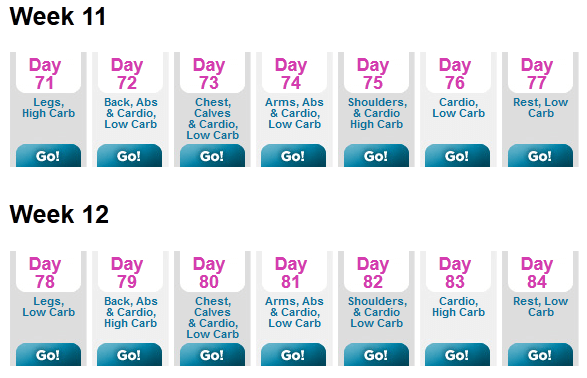Click Go! button for Day 71

pyautogui.click(x=48, y=156)
